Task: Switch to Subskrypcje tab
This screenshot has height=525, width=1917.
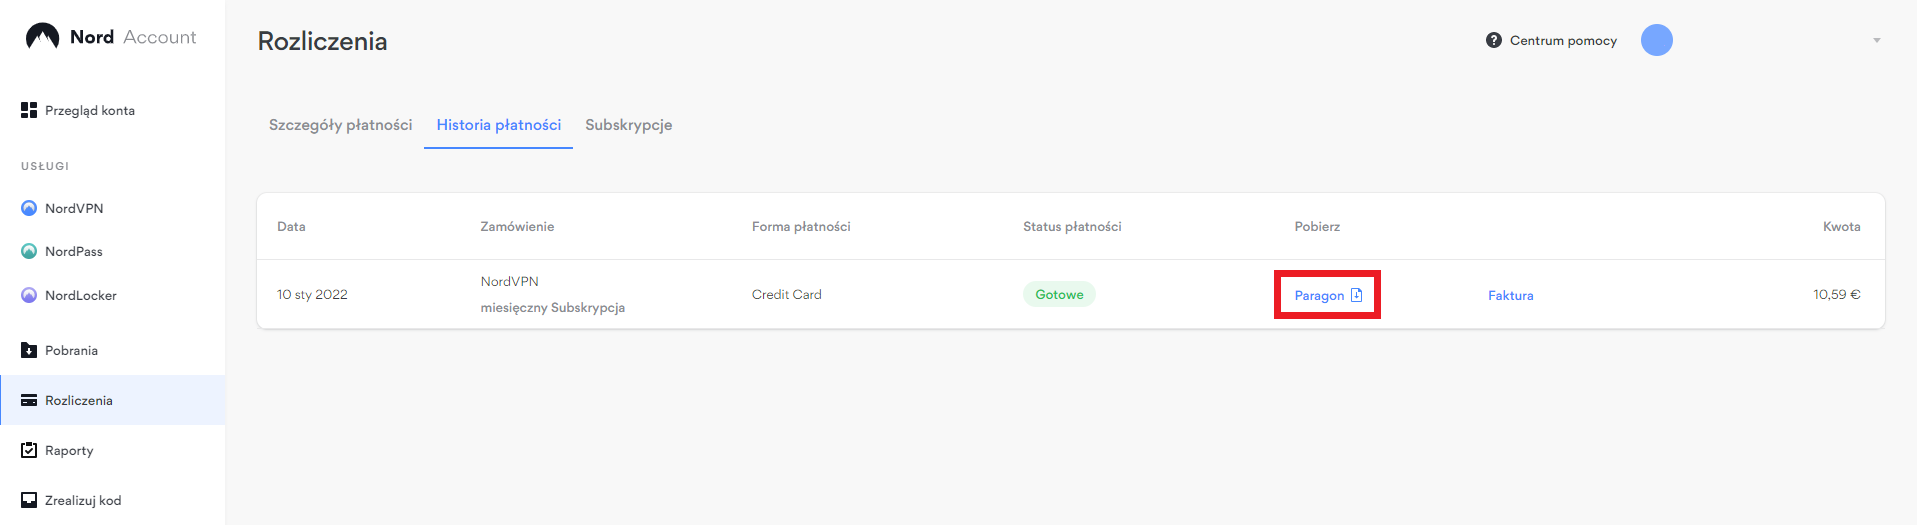Action: pos(628,125)
